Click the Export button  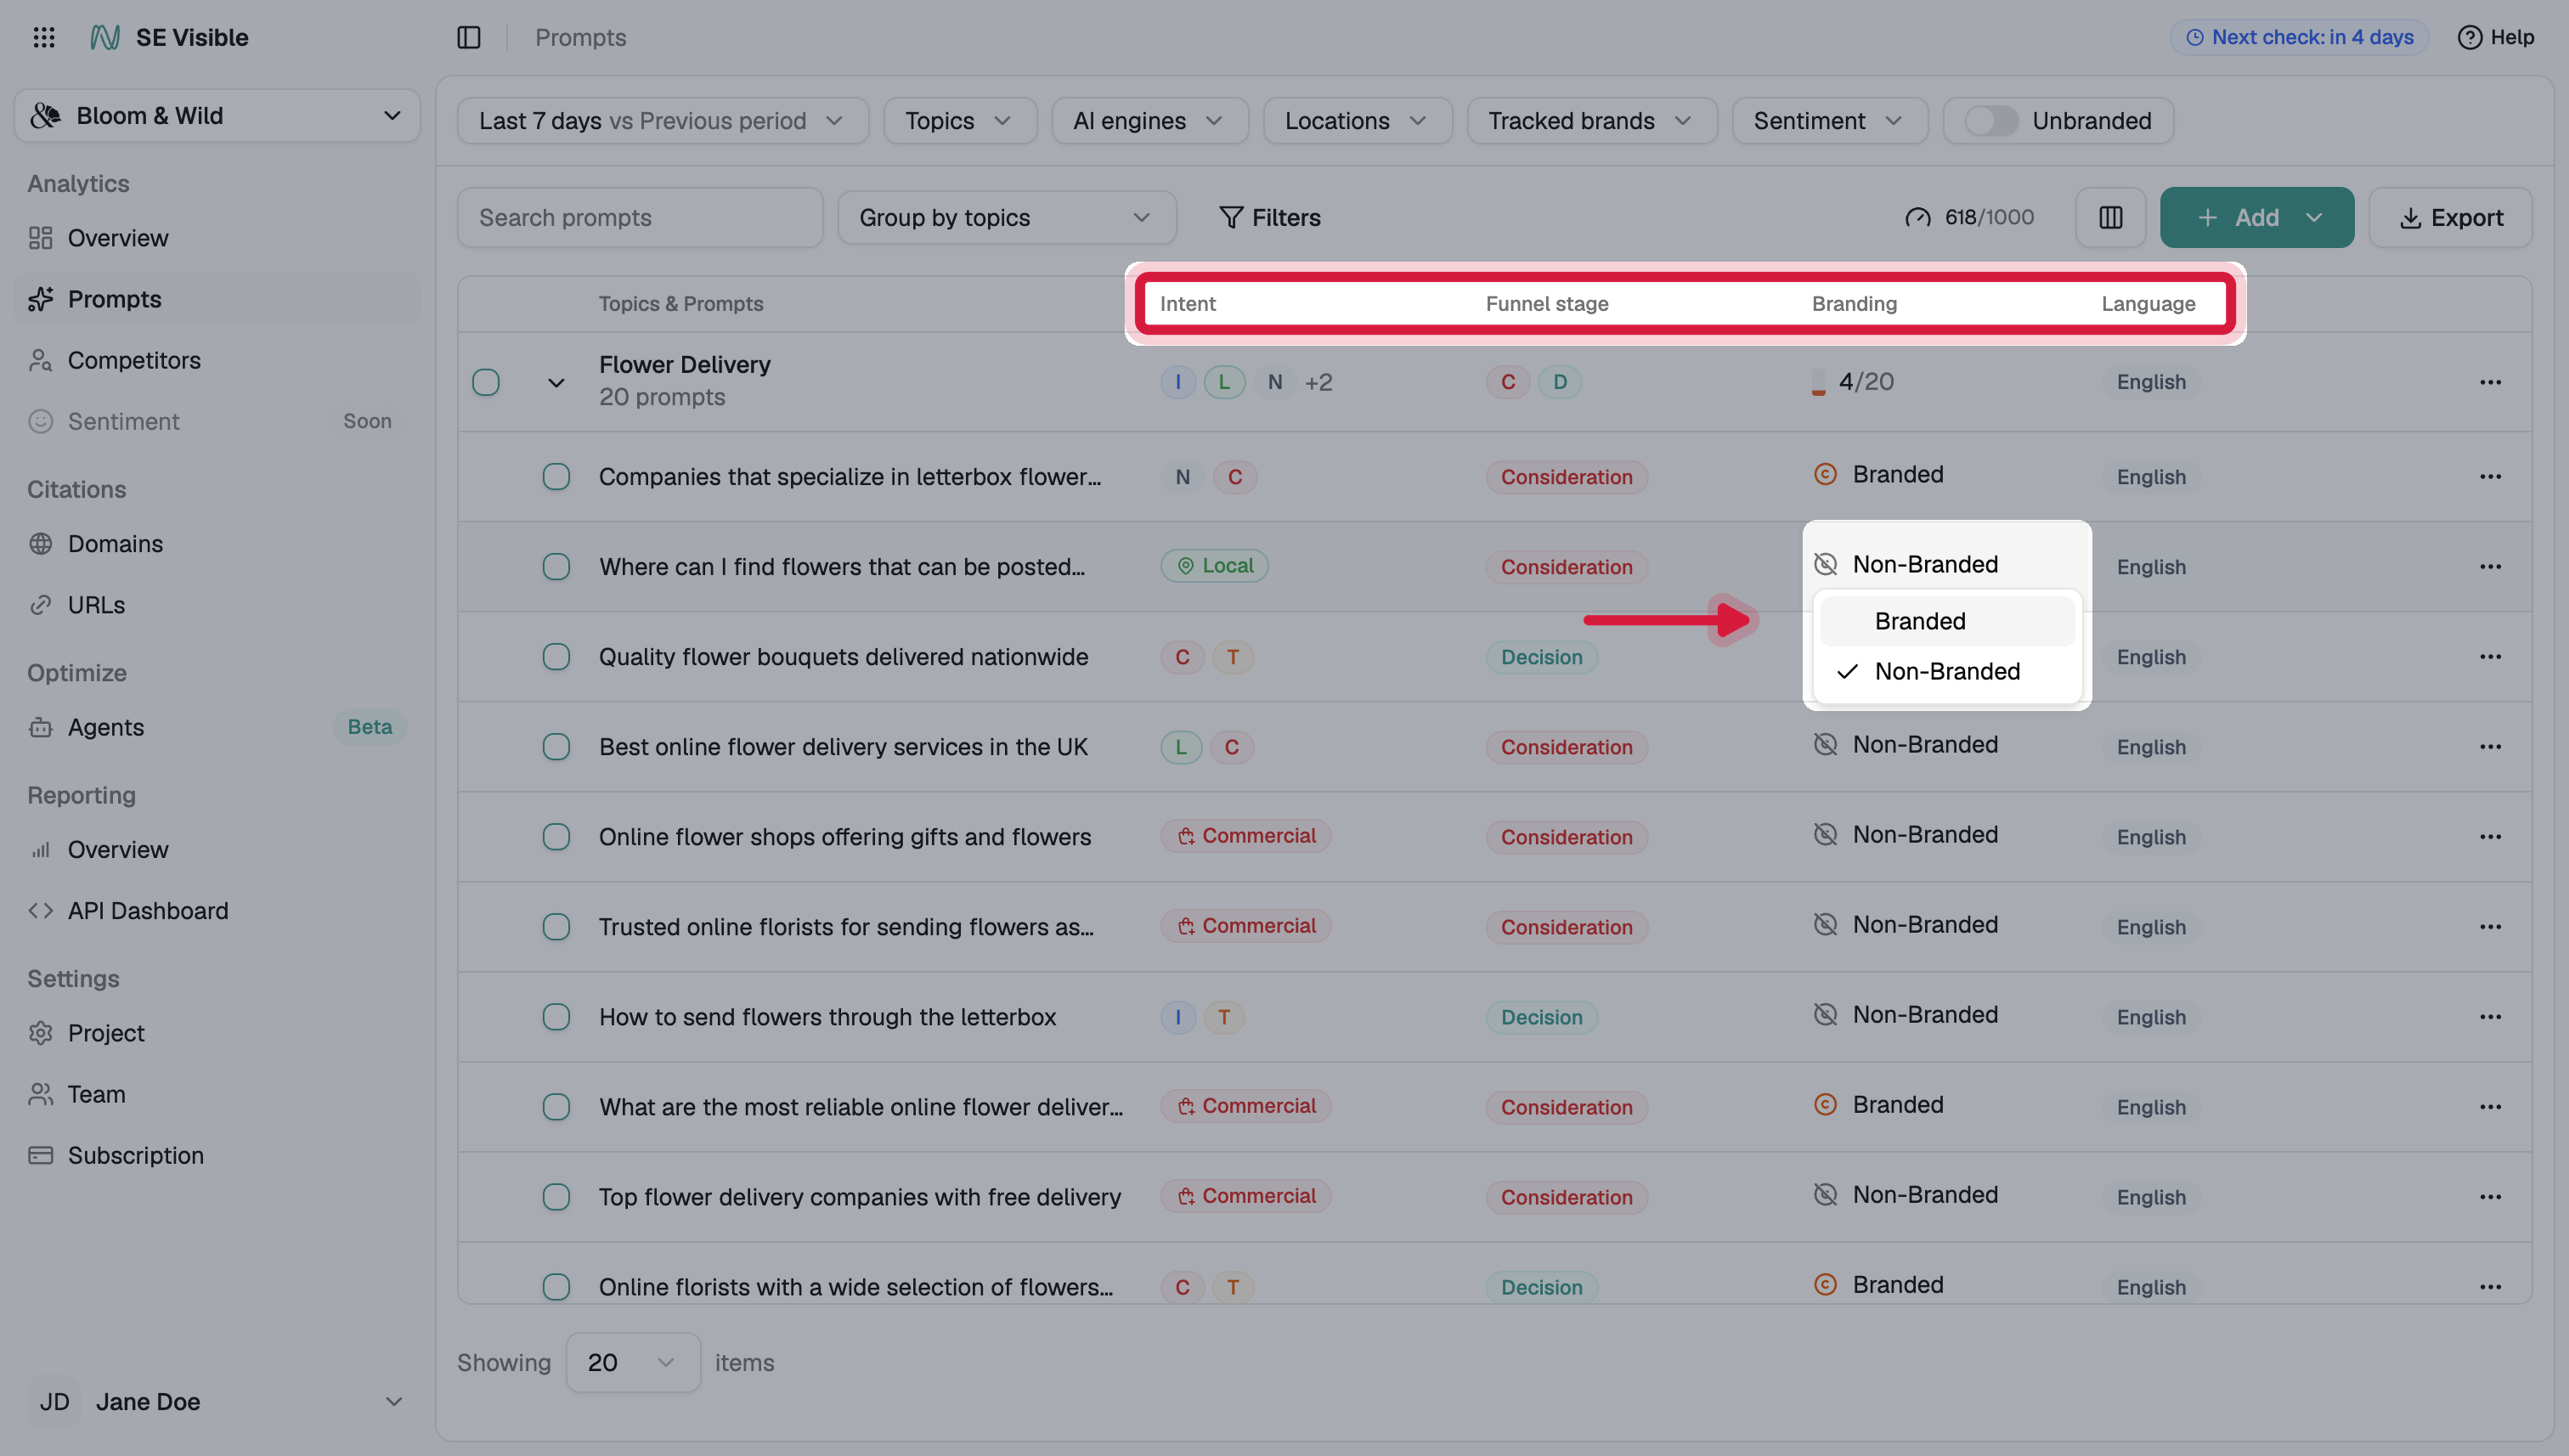point(2450,217)
